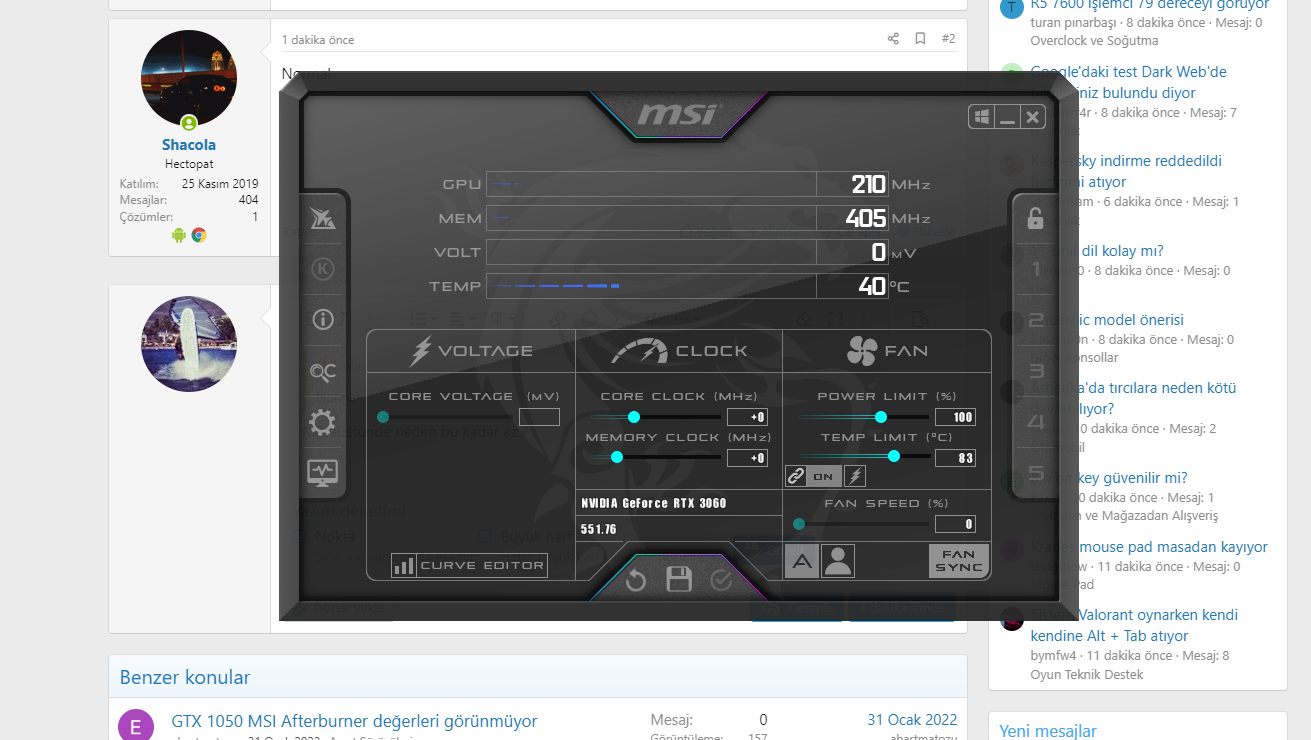This screenshot has height=740, width=1311.
Task: Click the Temp Limit slider handle
Action: pyautogui.click(x=894, y=456)
